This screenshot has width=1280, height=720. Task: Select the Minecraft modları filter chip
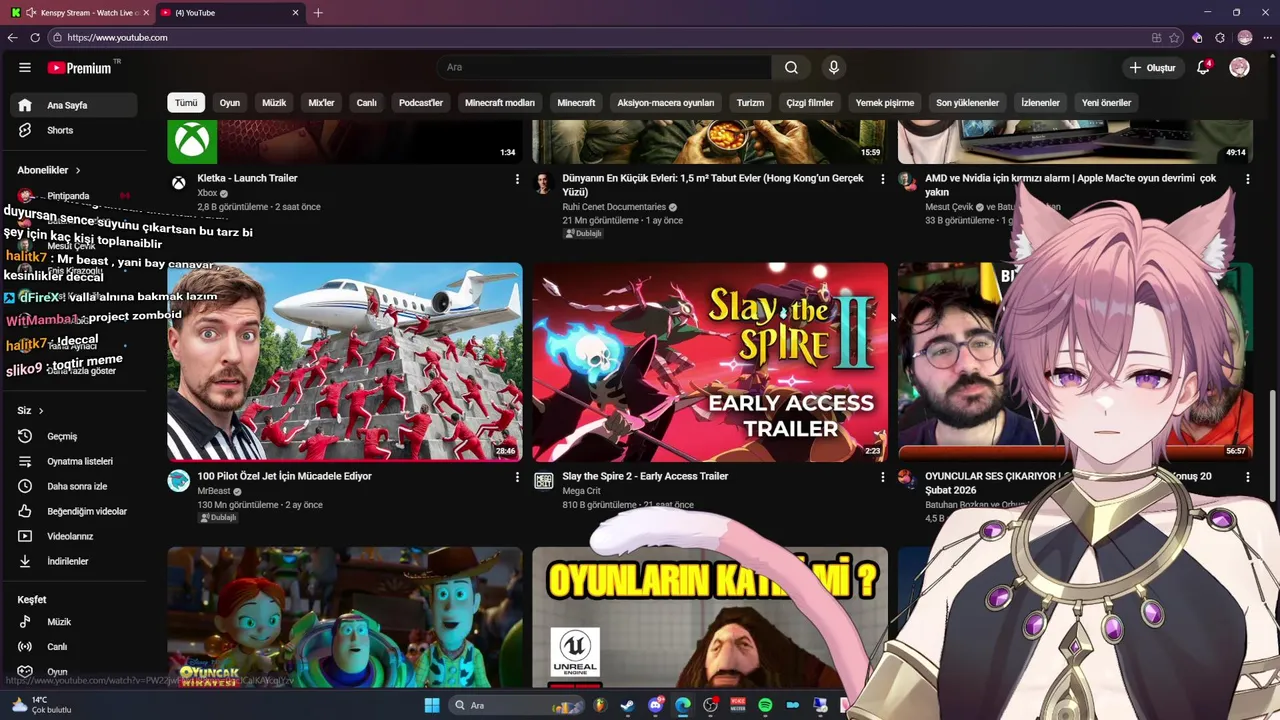[500, 103]
